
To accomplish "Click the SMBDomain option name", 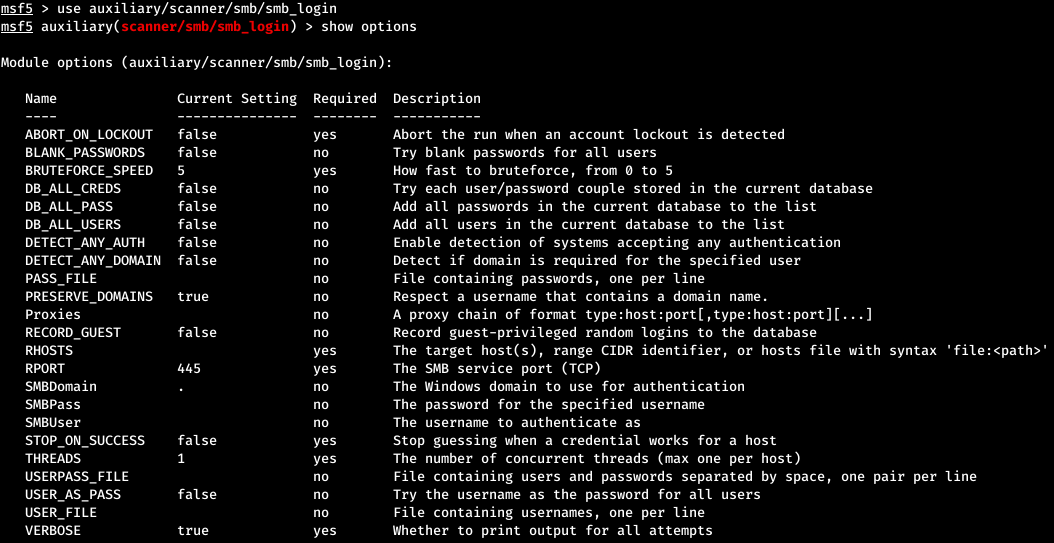I will [61, 387].
